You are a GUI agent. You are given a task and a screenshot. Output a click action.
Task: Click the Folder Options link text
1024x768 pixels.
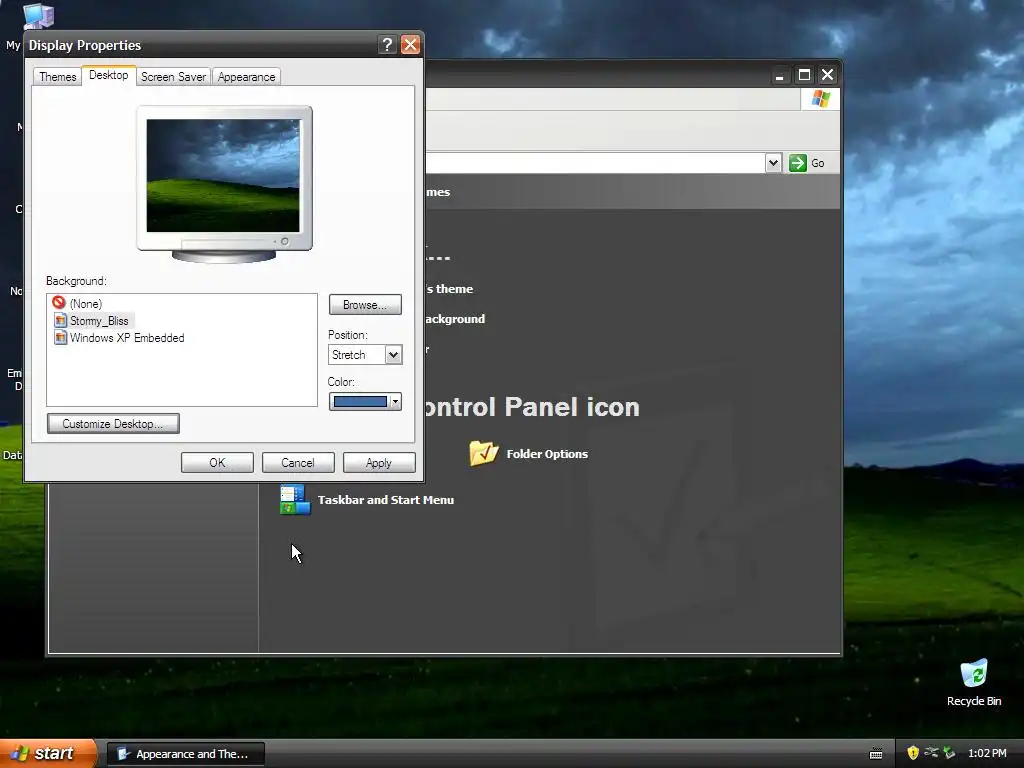547,454
